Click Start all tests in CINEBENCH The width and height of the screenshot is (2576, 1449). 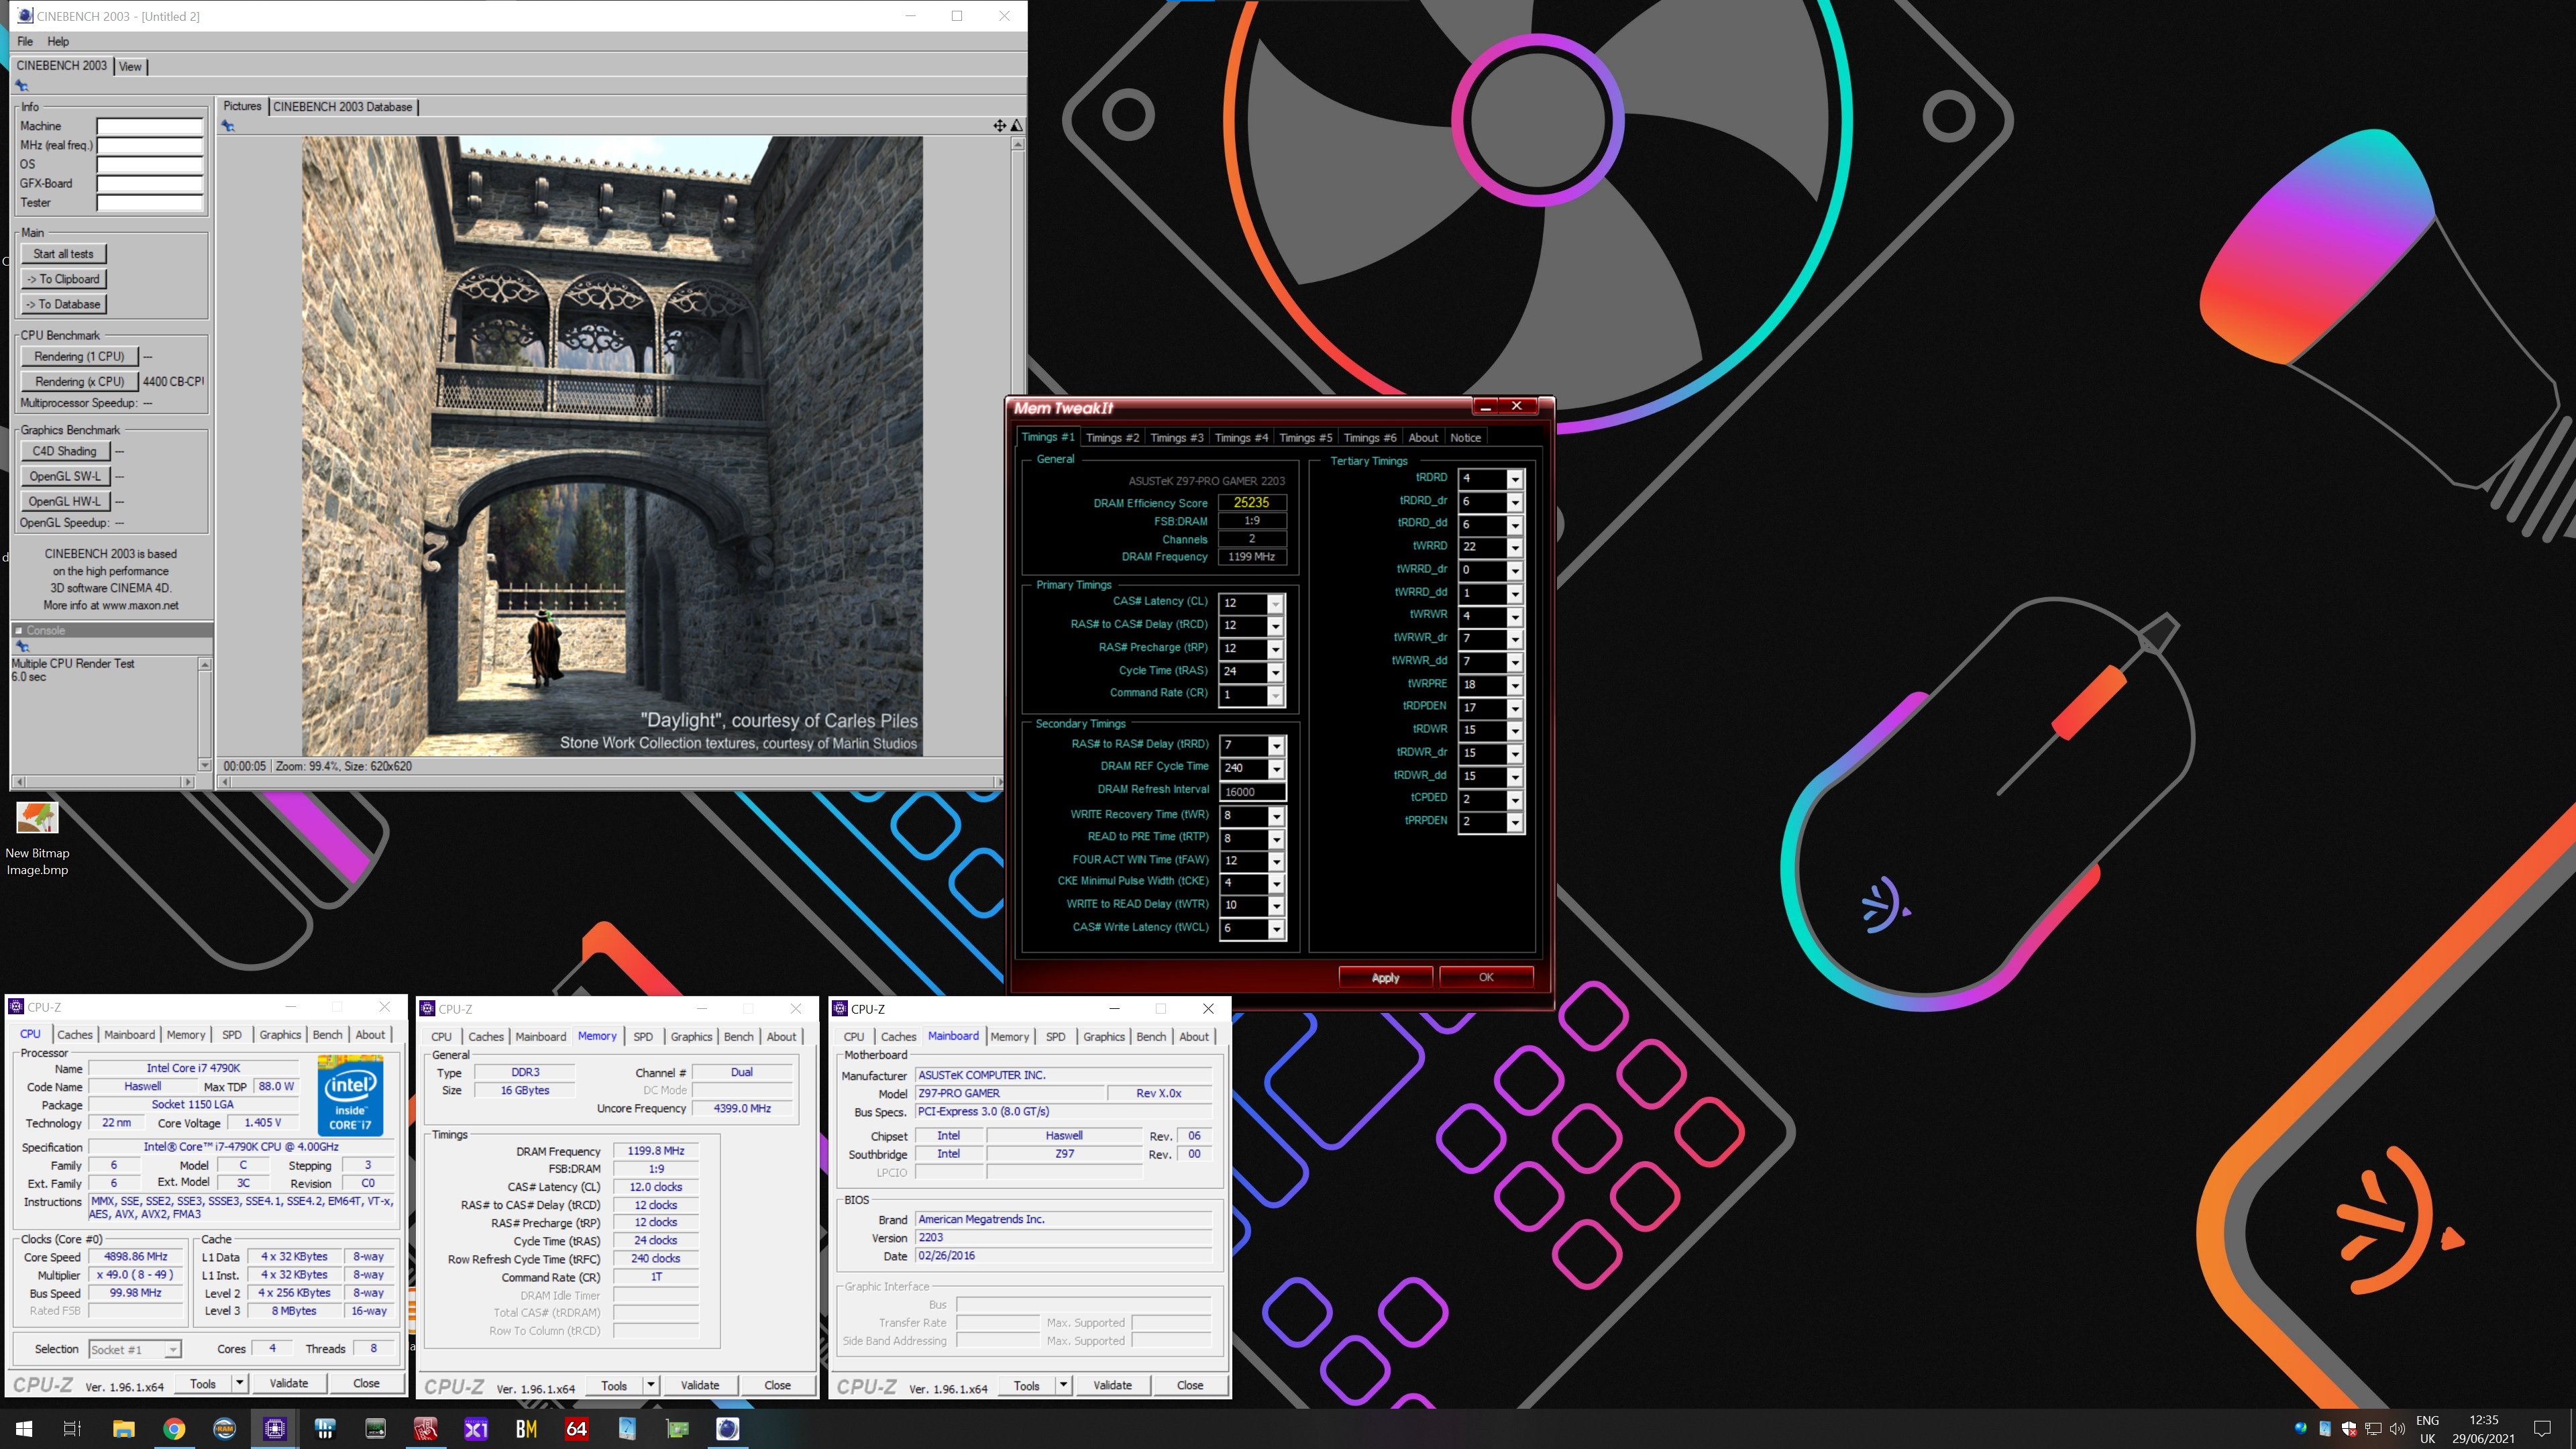pyautogui.click(x=63, y=254)
